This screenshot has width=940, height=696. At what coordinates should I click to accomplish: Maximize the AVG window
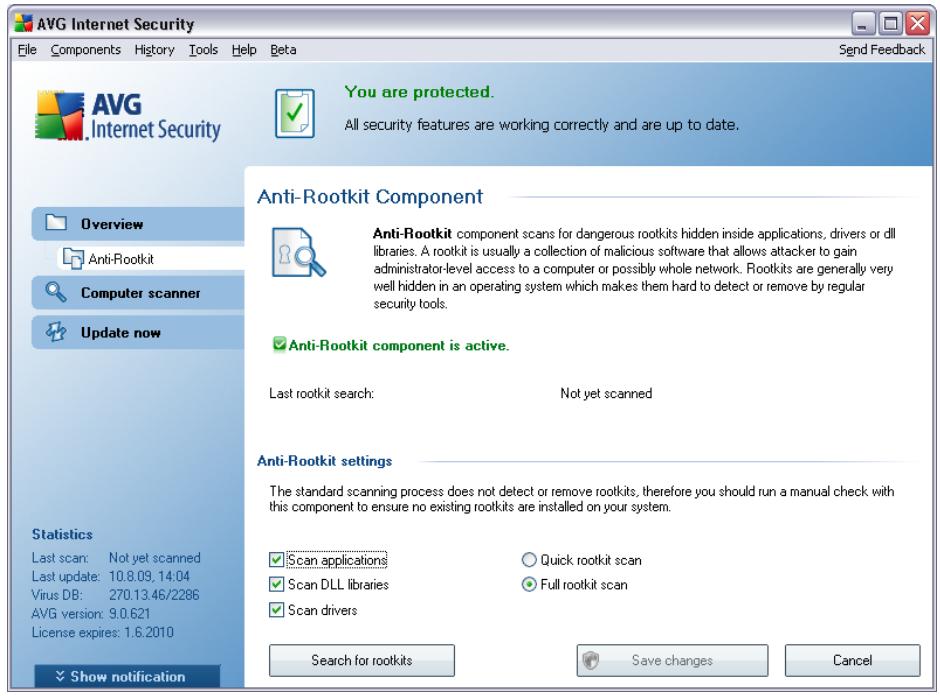coord(890,23)
